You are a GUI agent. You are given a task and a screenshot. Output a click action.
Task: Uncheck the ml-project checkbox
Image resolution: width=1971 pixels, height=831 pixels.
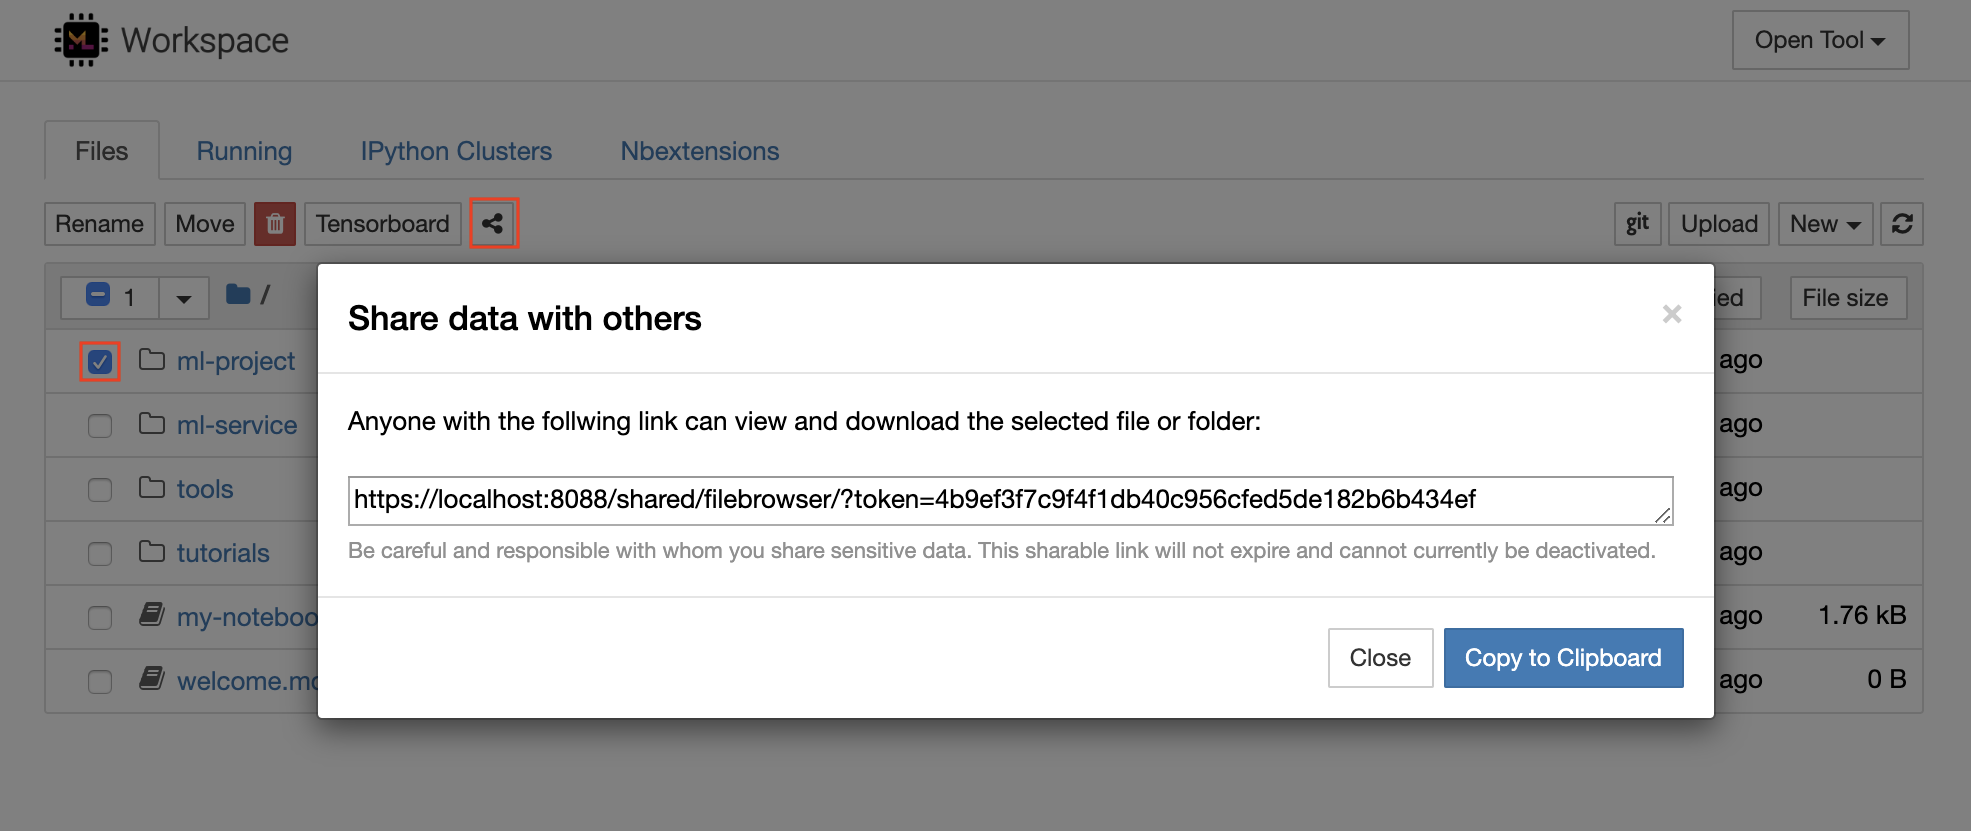coord(100,361)
